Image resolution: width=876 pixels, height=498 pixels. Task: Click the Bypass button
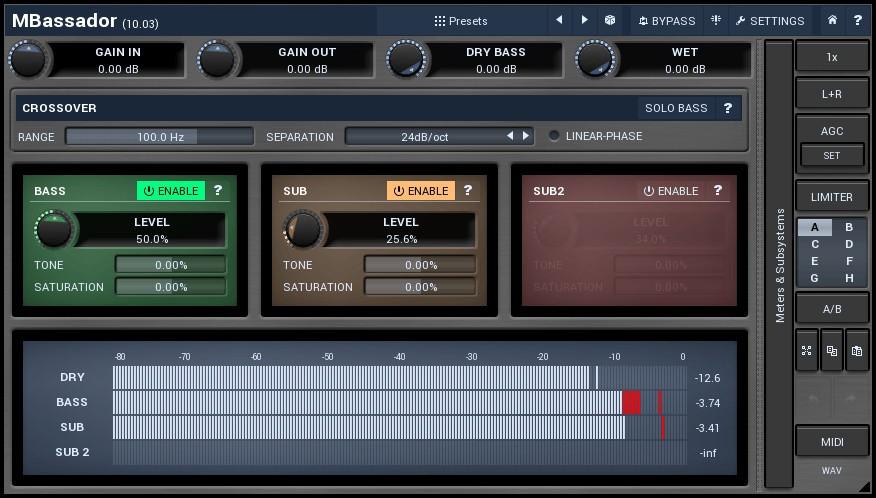tap(666, 20)
